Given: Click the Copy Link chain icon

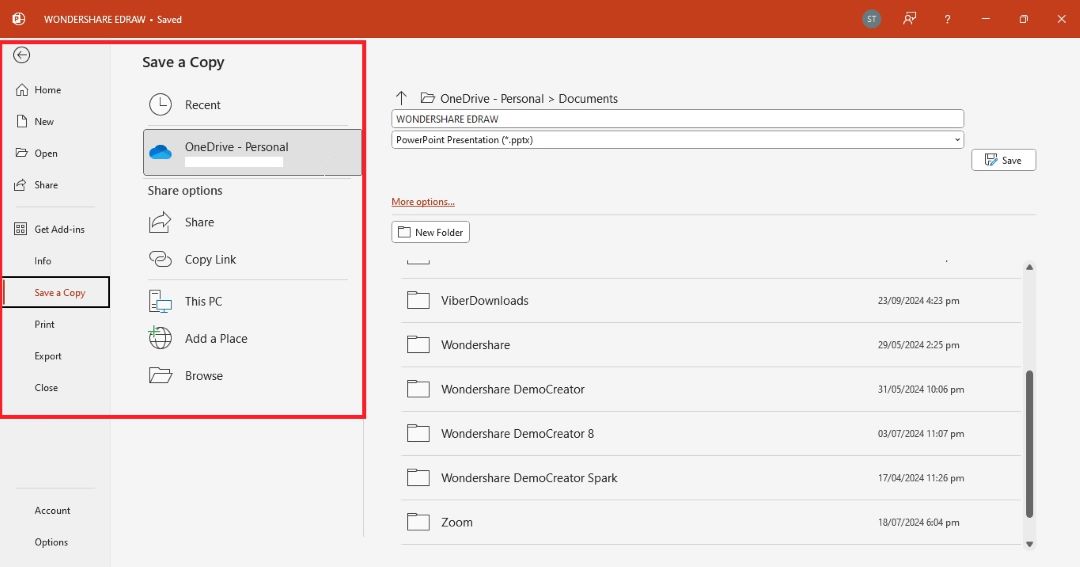Looking at the screenshot, I should [x=160, y=259].
